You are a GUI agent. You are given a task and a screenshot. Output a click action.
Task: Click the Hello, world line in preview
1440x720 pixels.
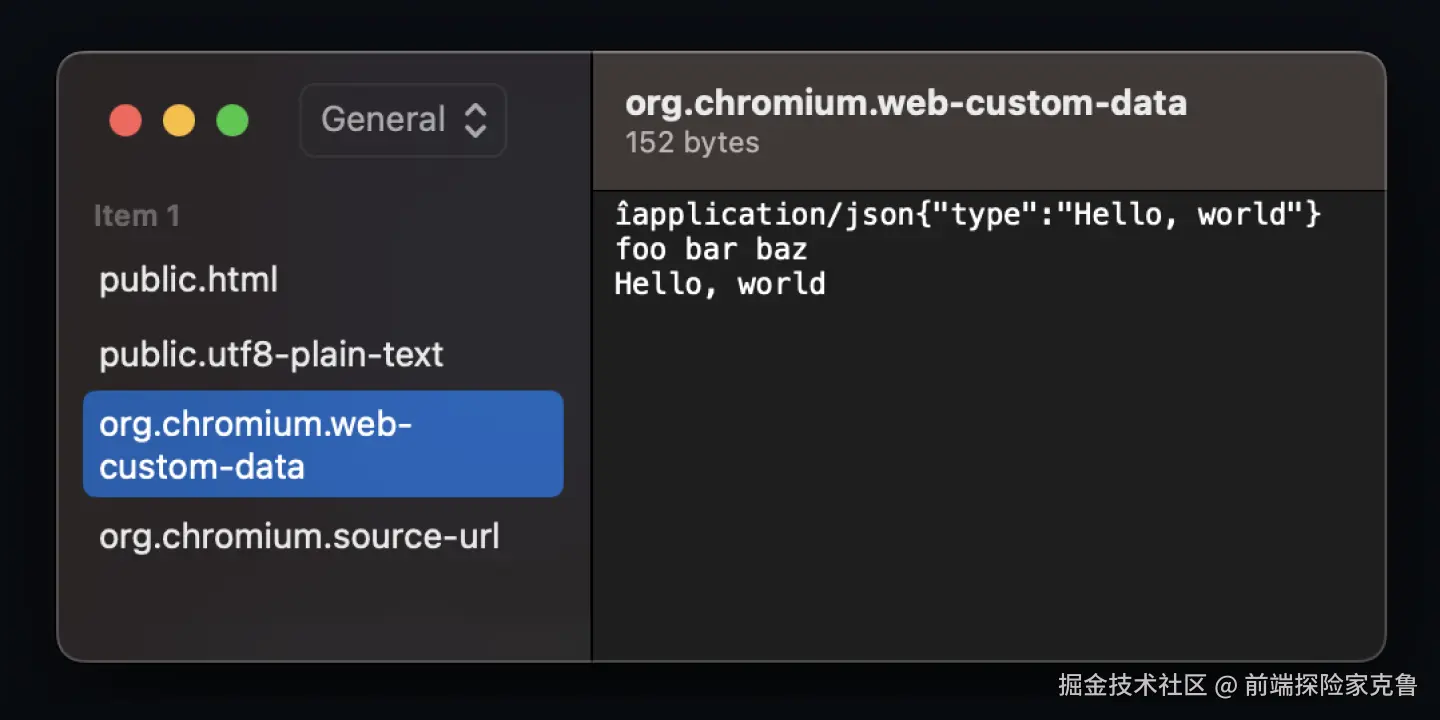[720, 284]
